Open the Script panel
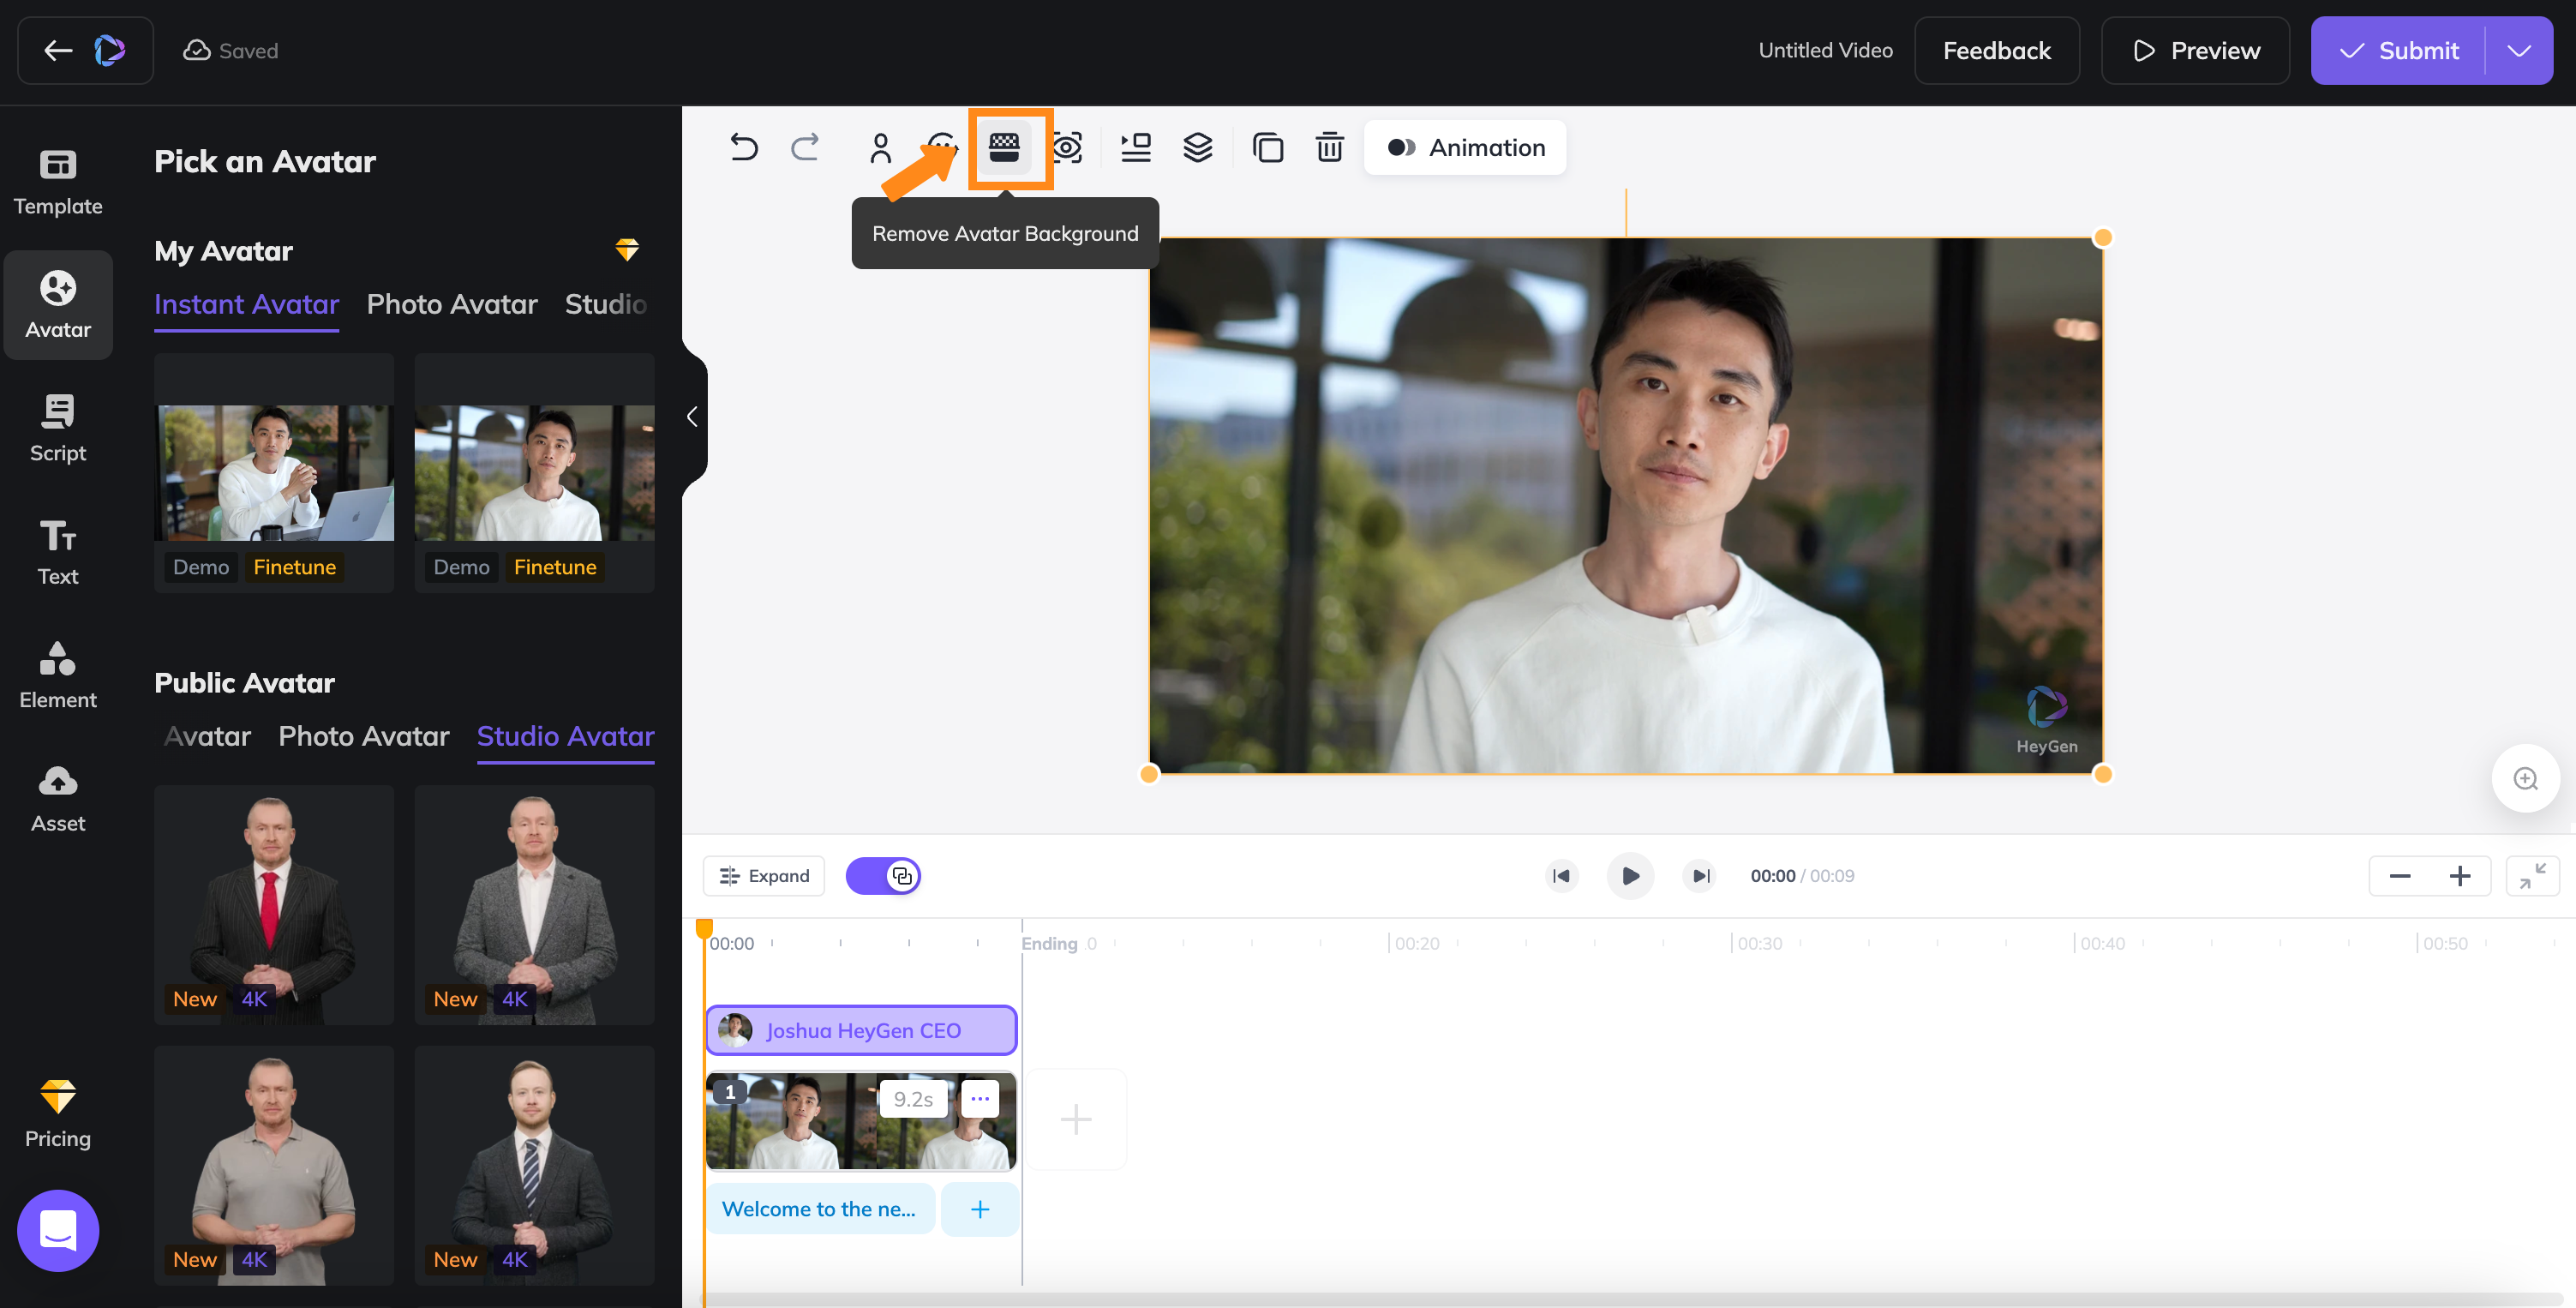Screen dimensions: 2576x1308 [x=57, y=427]
